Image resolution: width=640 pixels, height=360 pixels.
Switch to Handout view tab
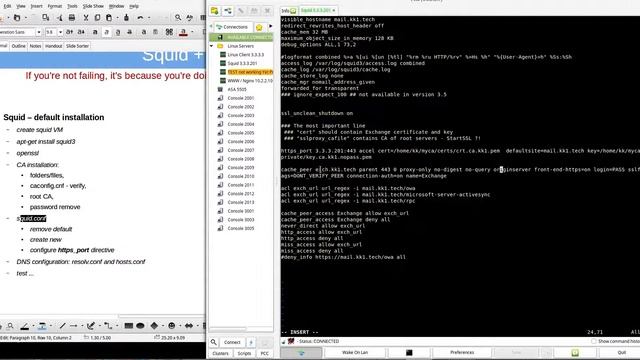click(x=53, y=46)
